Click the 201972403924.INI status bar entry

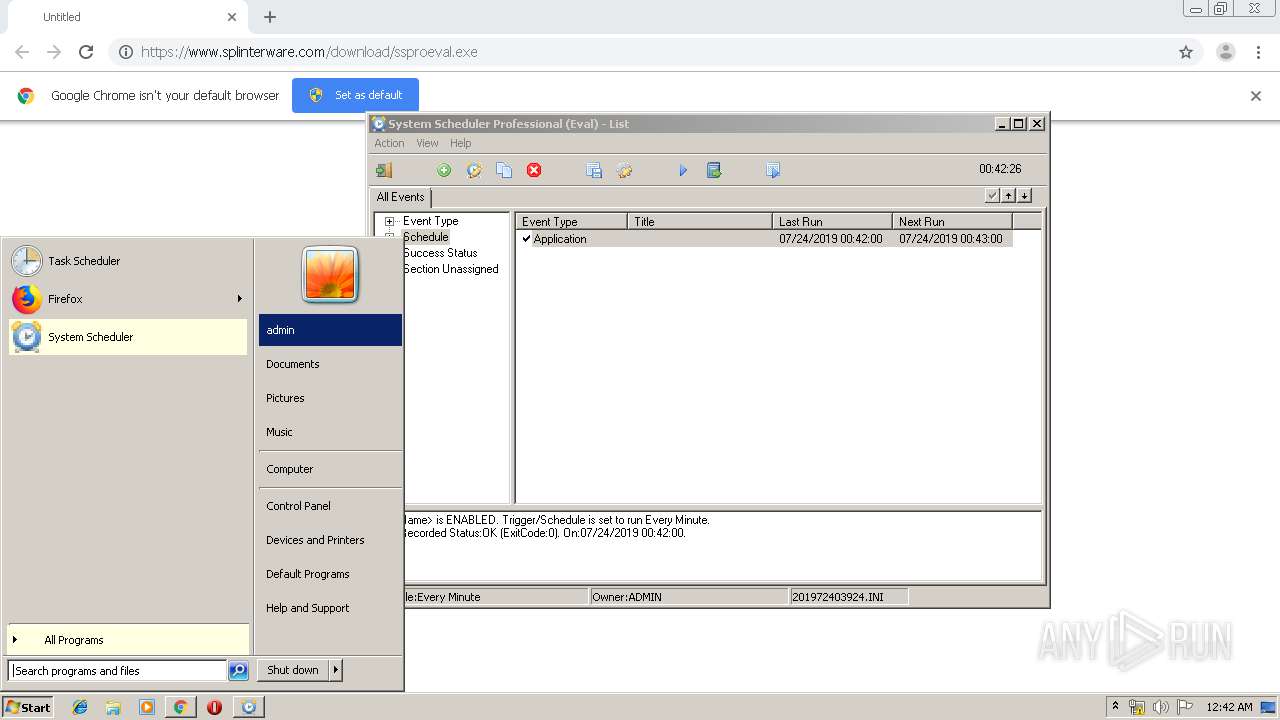[849, 597]
